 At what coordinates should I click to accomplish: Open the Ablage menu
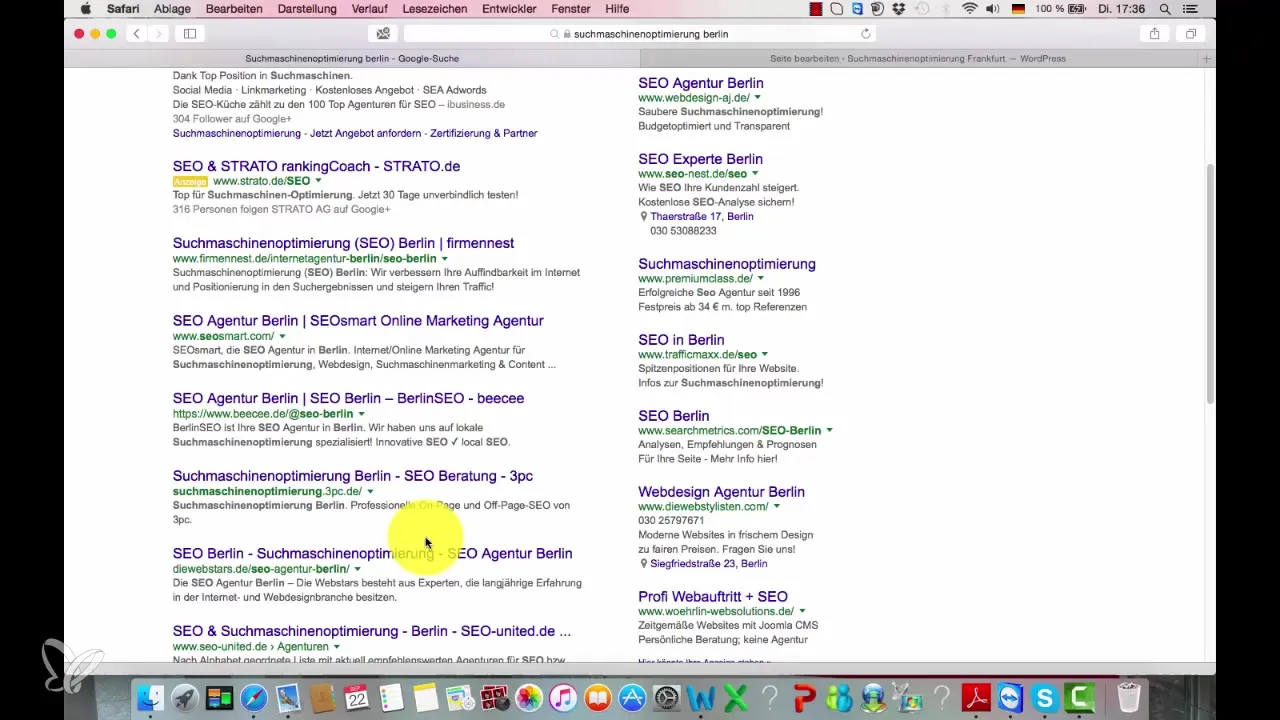point(173,9)
